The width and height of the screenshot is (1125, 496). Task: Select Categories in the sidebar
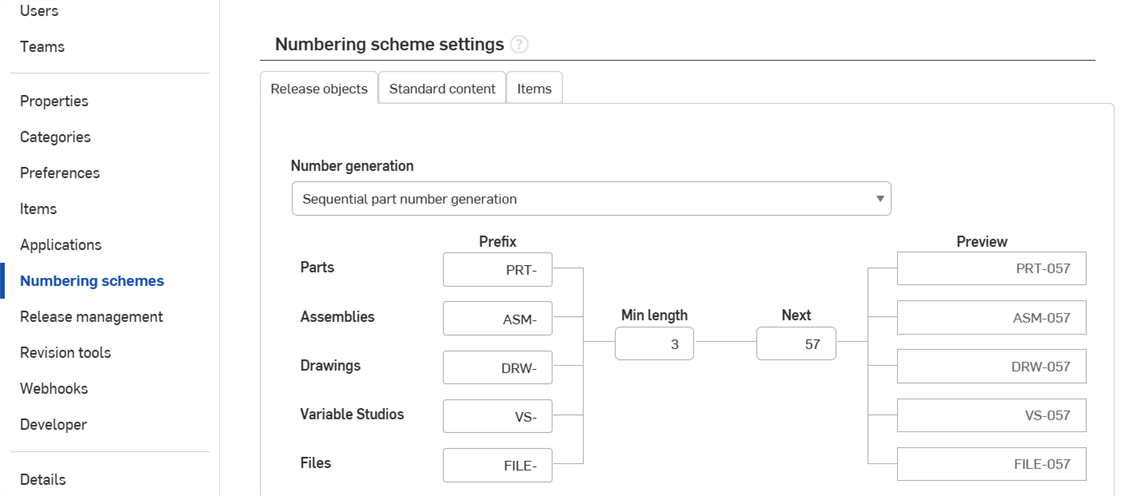55,137
